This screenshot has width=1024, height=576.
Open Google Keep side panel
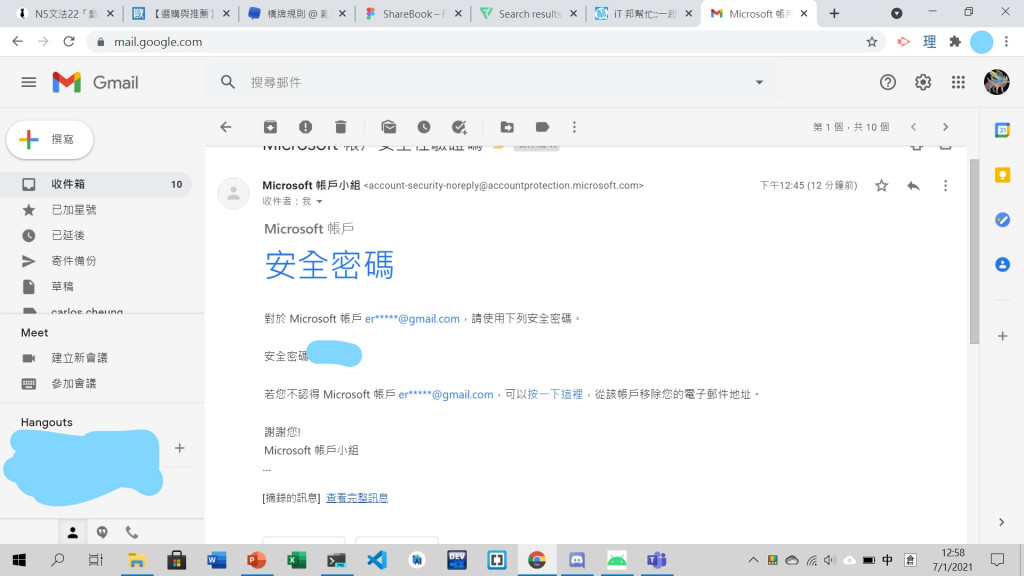click(x=1002, y=175)
